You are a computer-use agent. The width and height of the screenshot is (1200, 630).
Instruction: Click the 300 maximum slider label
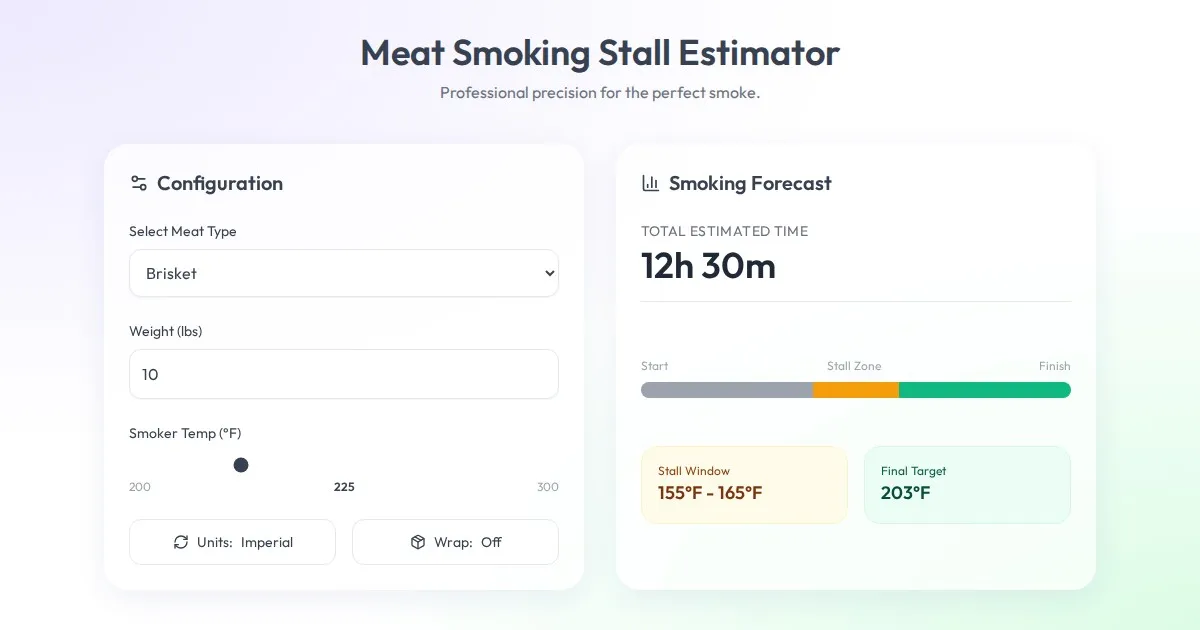click(x=547, y=487)
